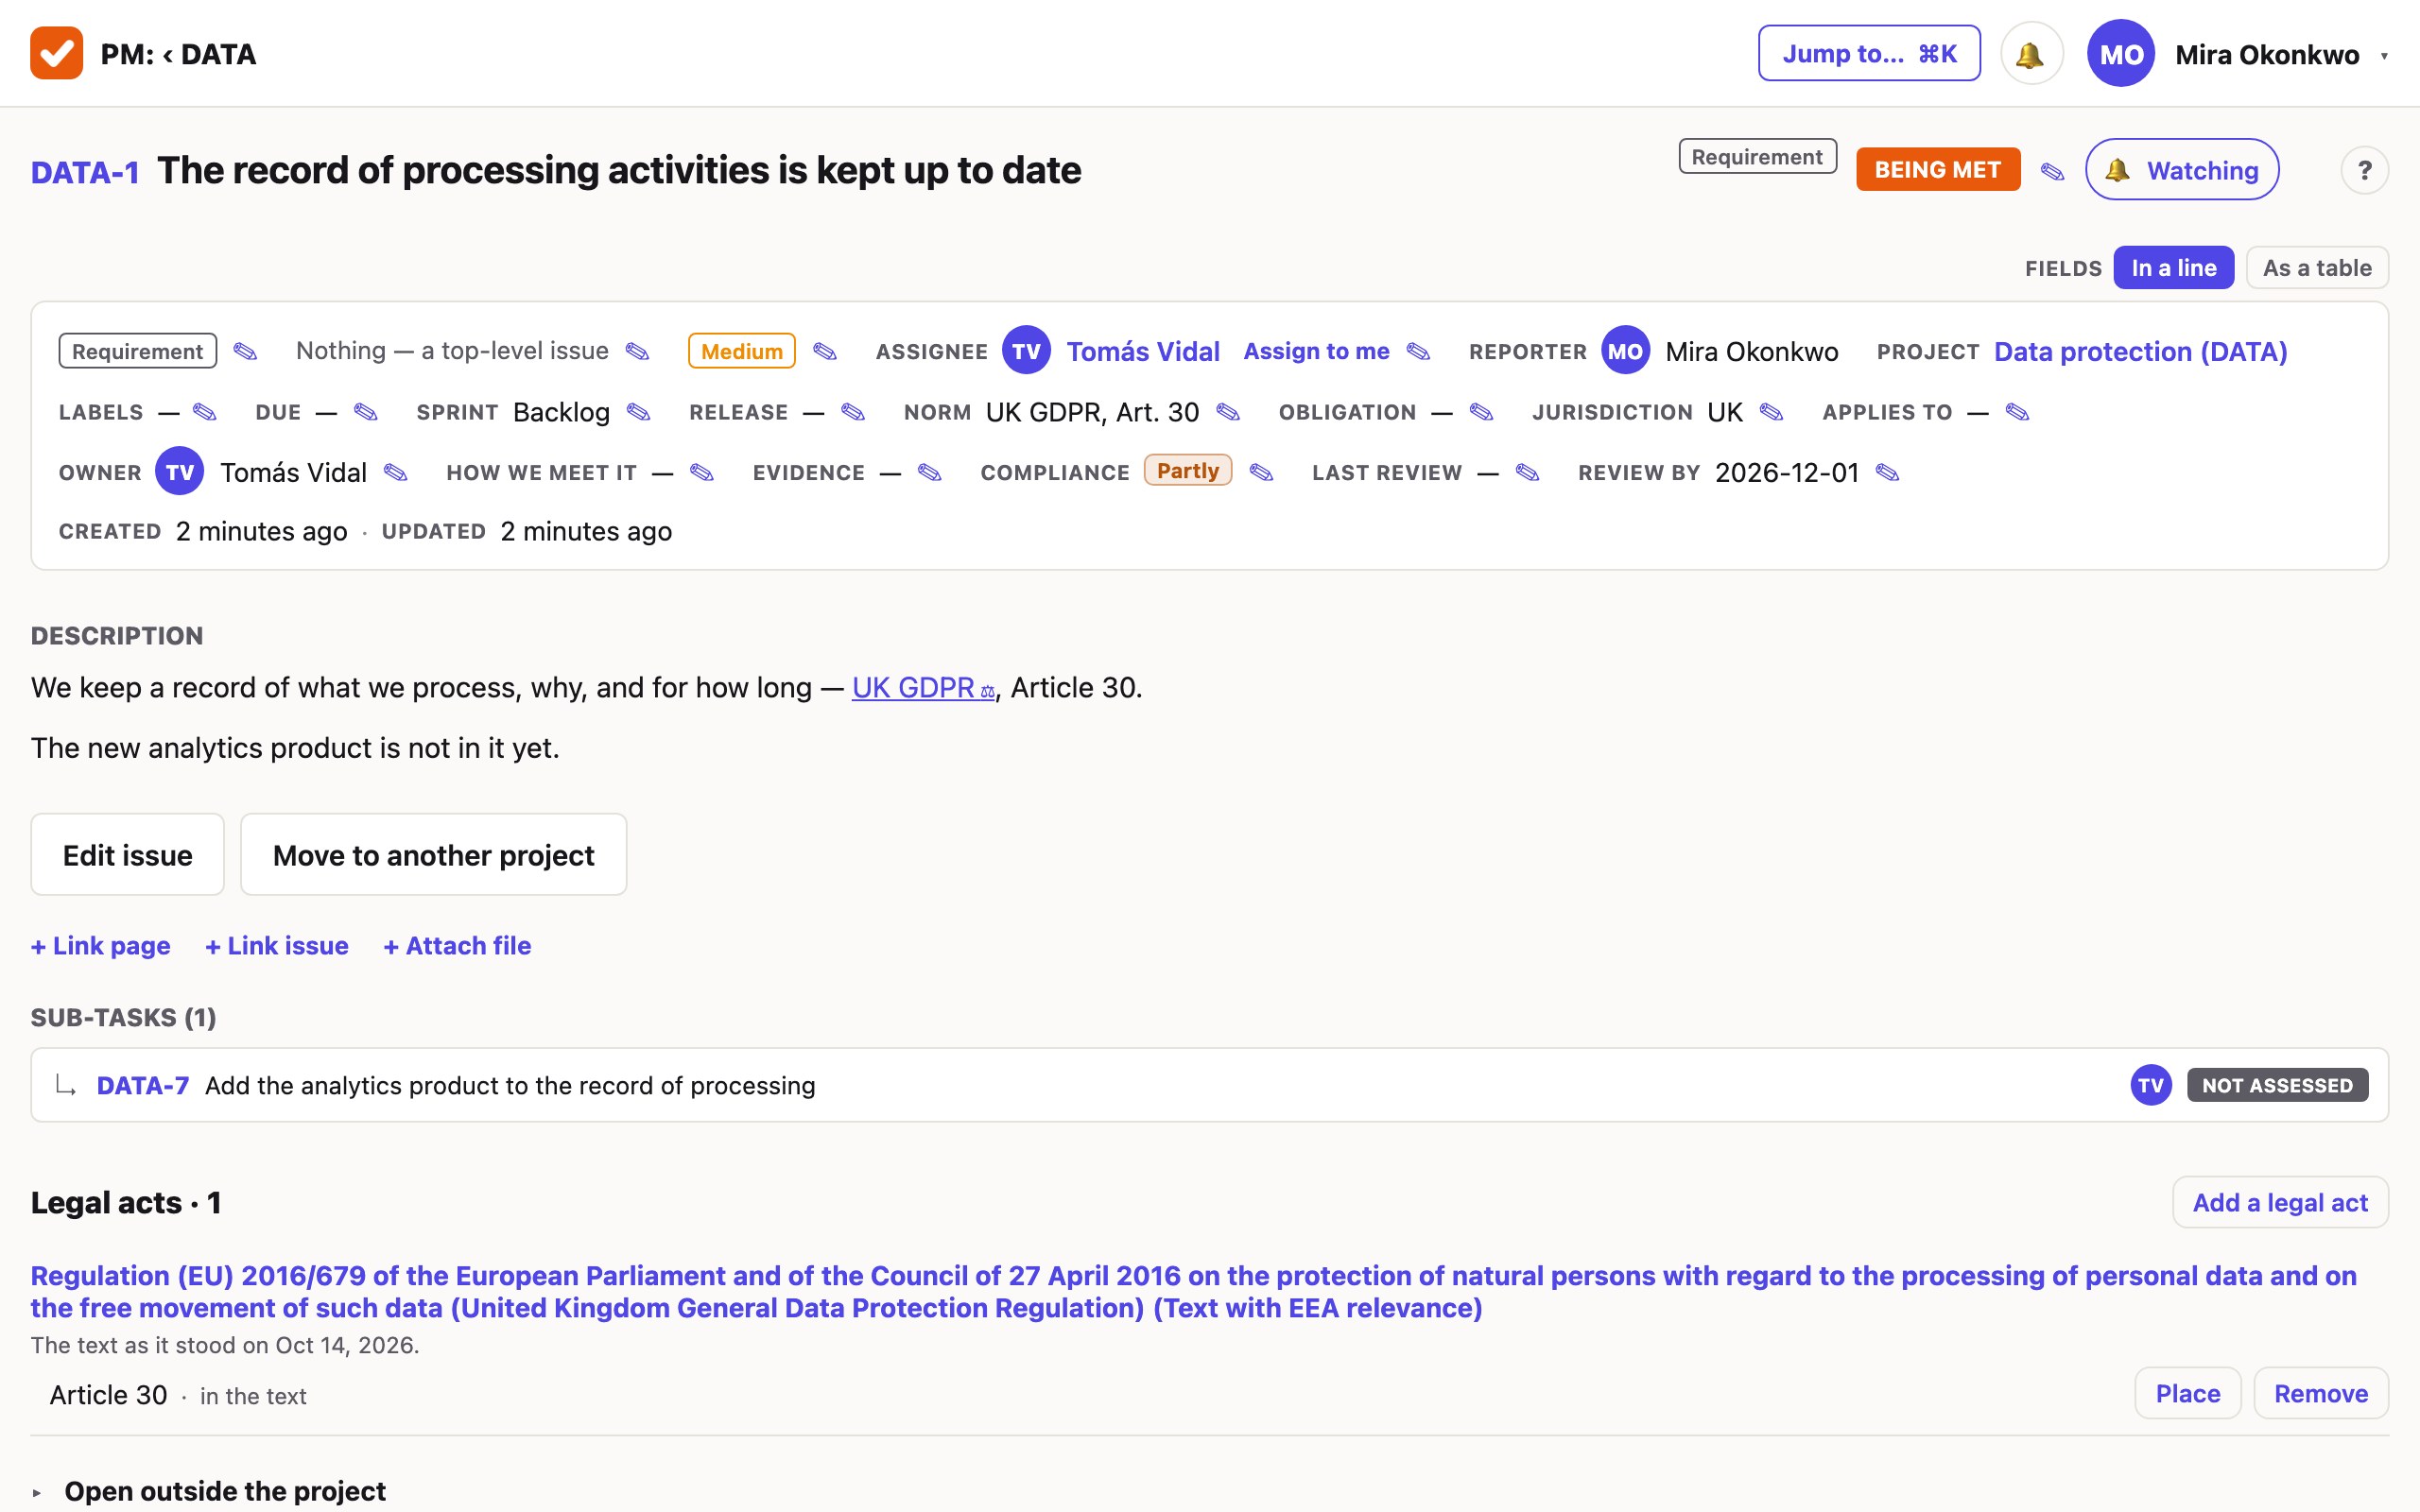Click + Attach file
Screen dimensions: 2420x1512
[457, 945]
